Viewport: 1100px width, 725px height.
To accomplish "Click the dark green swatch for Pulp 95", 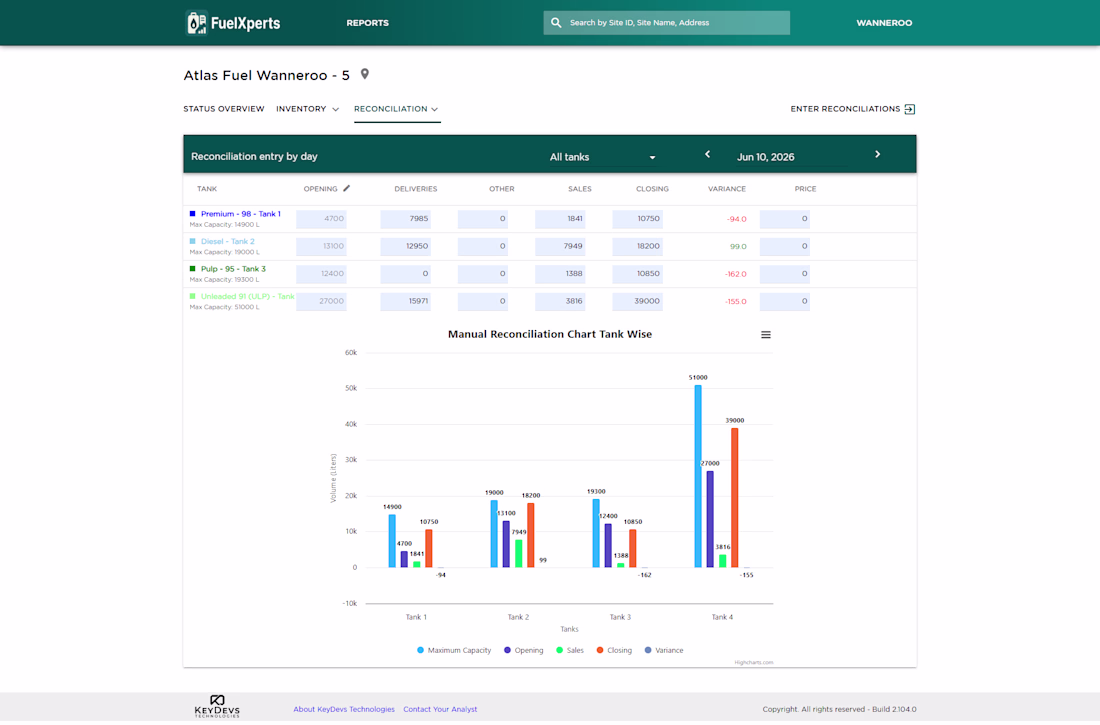I will pyautogui.click(x=193, y=268).
